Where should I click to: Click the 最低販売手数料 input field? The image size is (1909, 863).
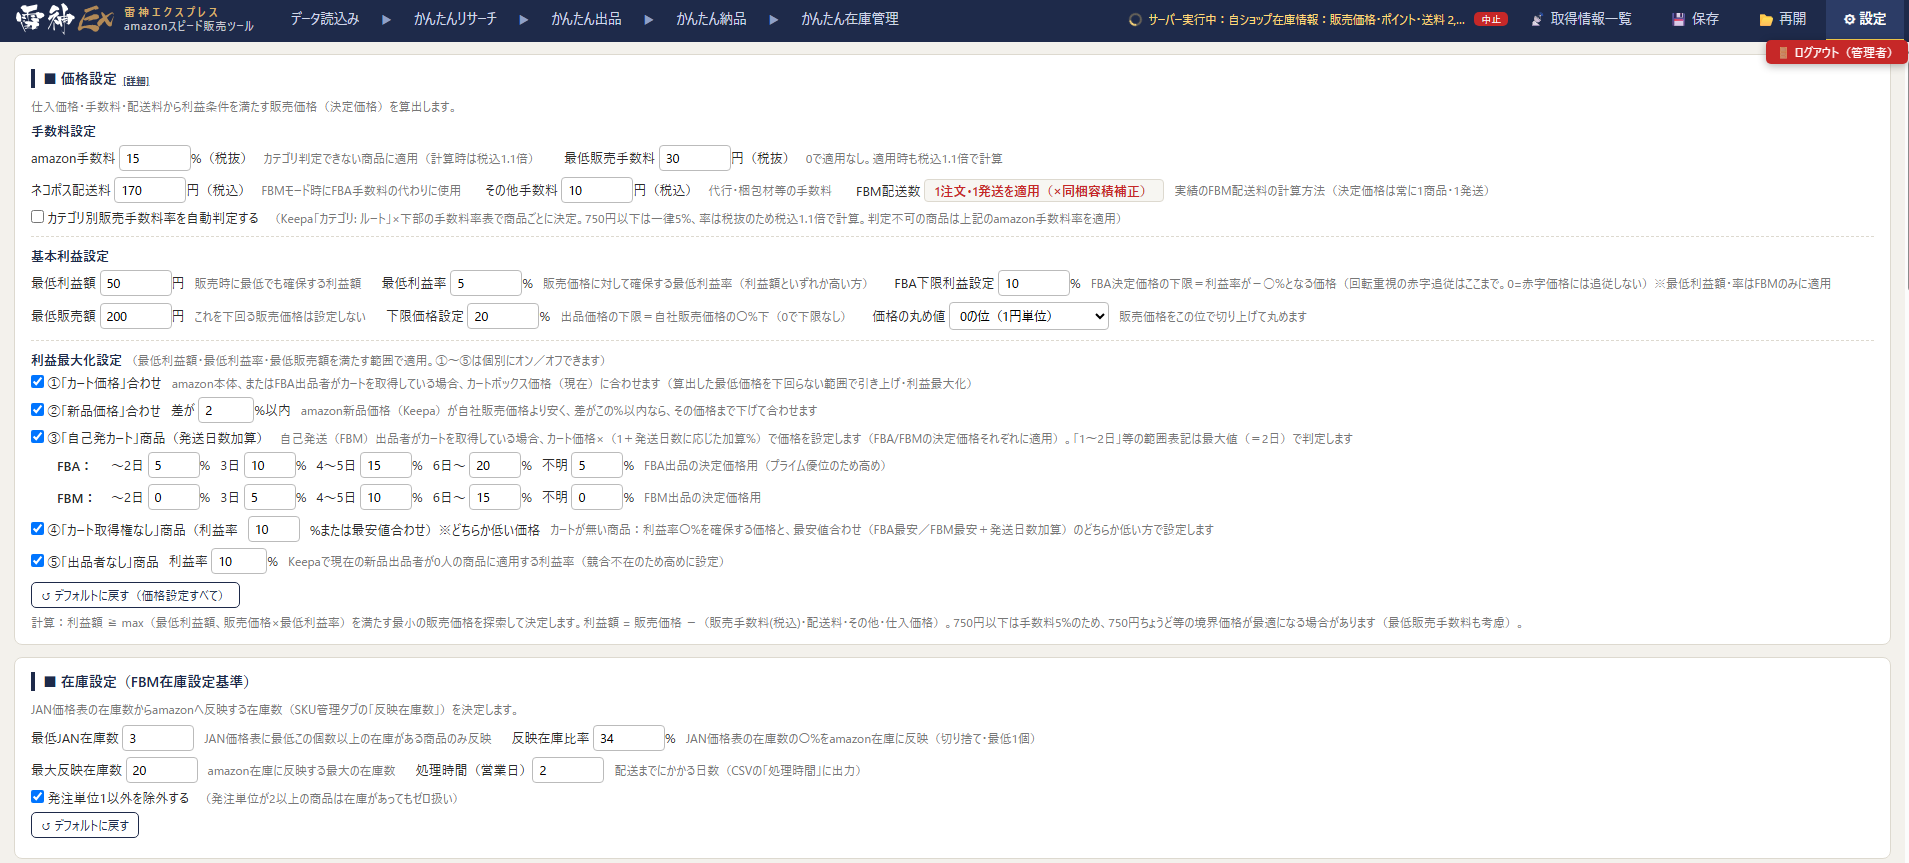(x=694, y=158)
